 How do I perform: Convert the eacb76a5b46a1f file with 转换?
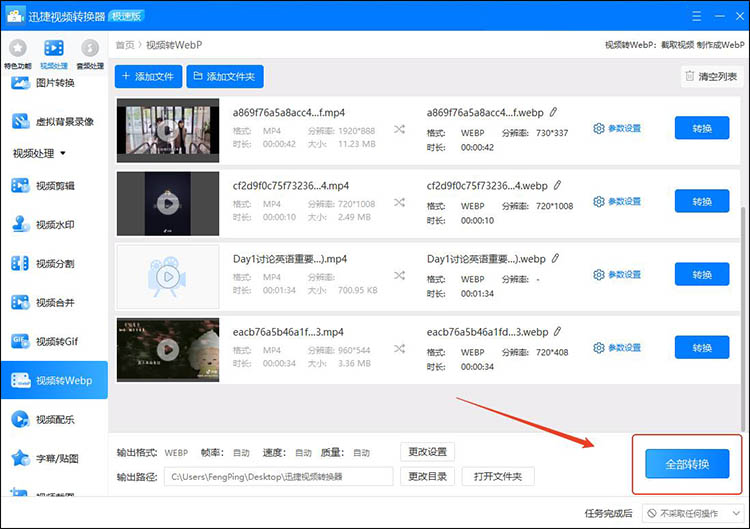(x=702, y=347)
